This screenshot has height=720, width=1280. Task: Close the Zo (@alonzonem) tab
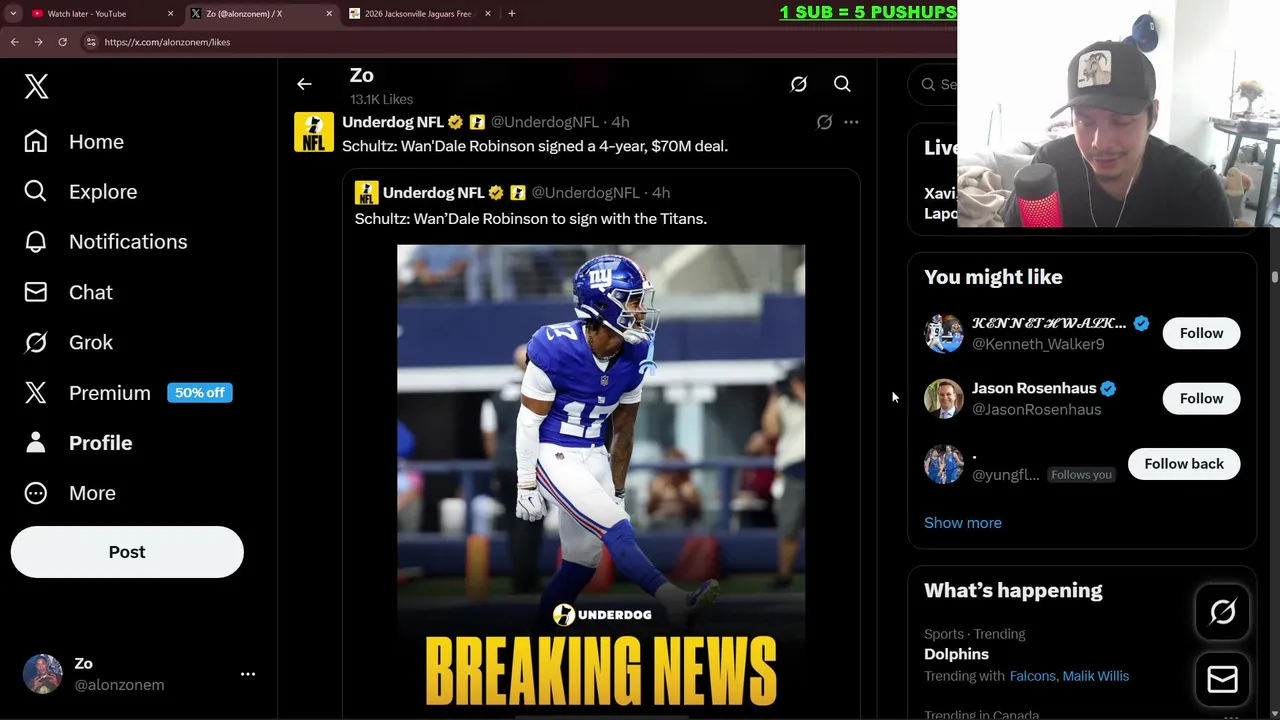329,14
